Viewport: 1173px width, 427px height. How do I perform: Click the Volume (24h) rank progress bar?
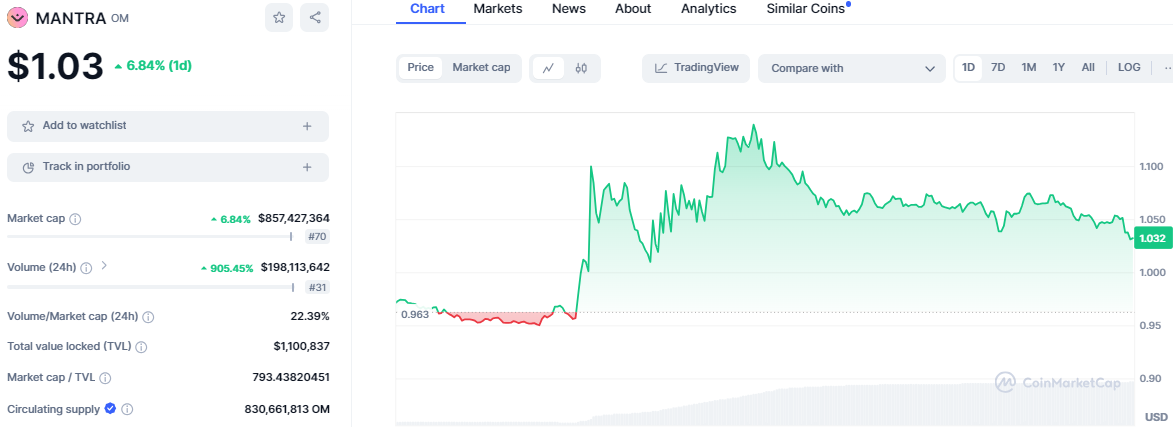pyautogui.click(x=151, y=287)
